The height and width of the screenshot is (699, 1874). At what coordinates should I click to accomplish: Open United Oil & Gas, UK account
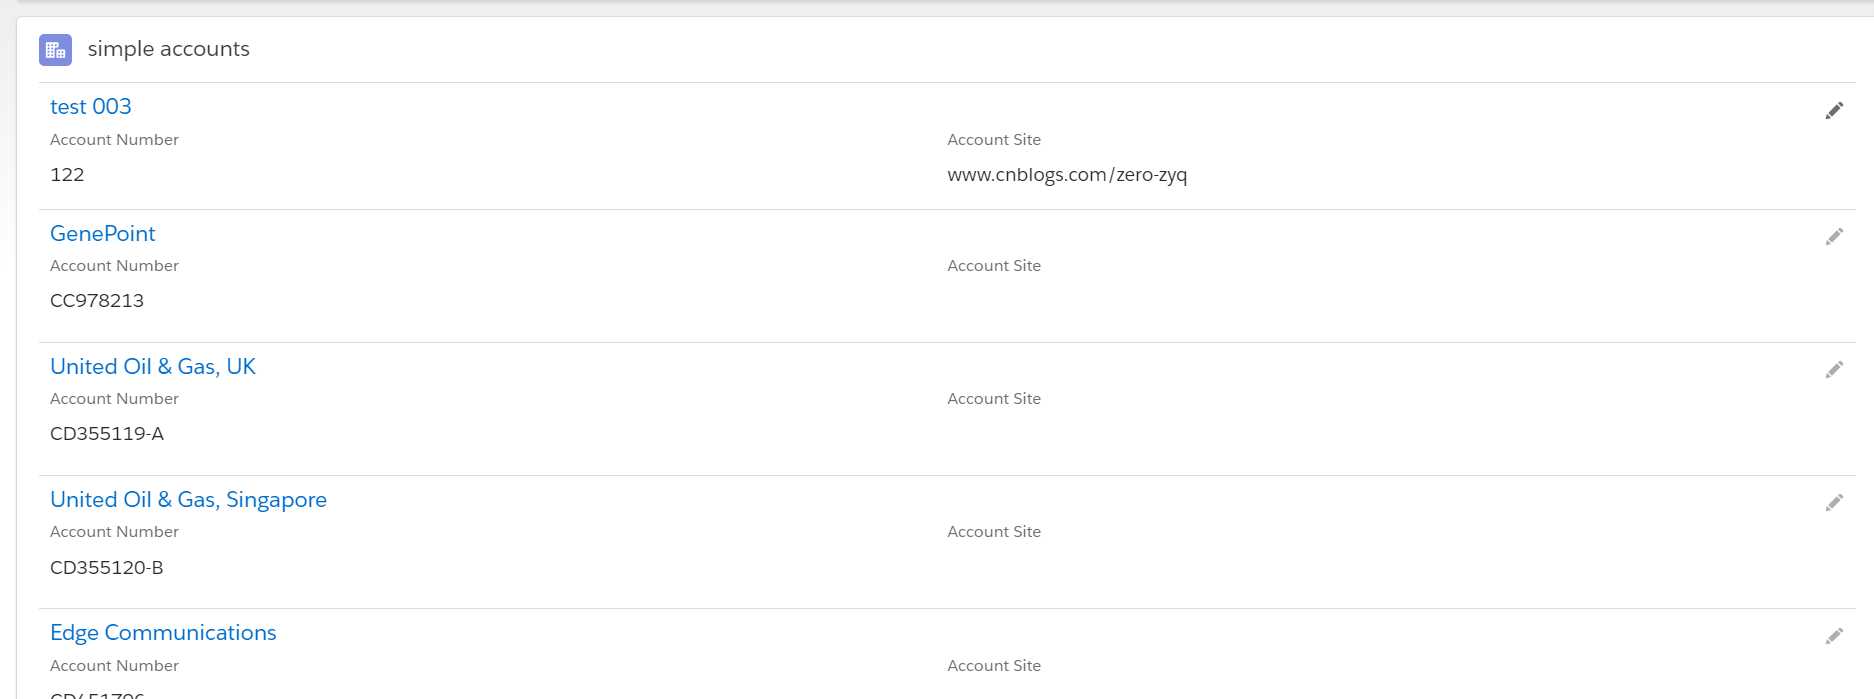[x=153, y=366]
